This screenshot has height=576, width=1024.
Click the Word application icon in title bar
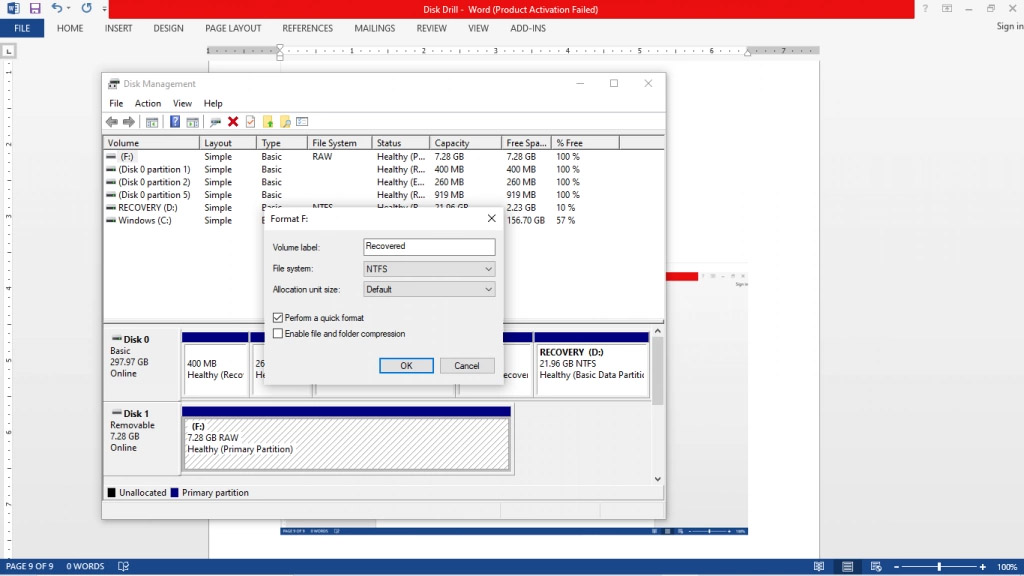tap(13, 8)
